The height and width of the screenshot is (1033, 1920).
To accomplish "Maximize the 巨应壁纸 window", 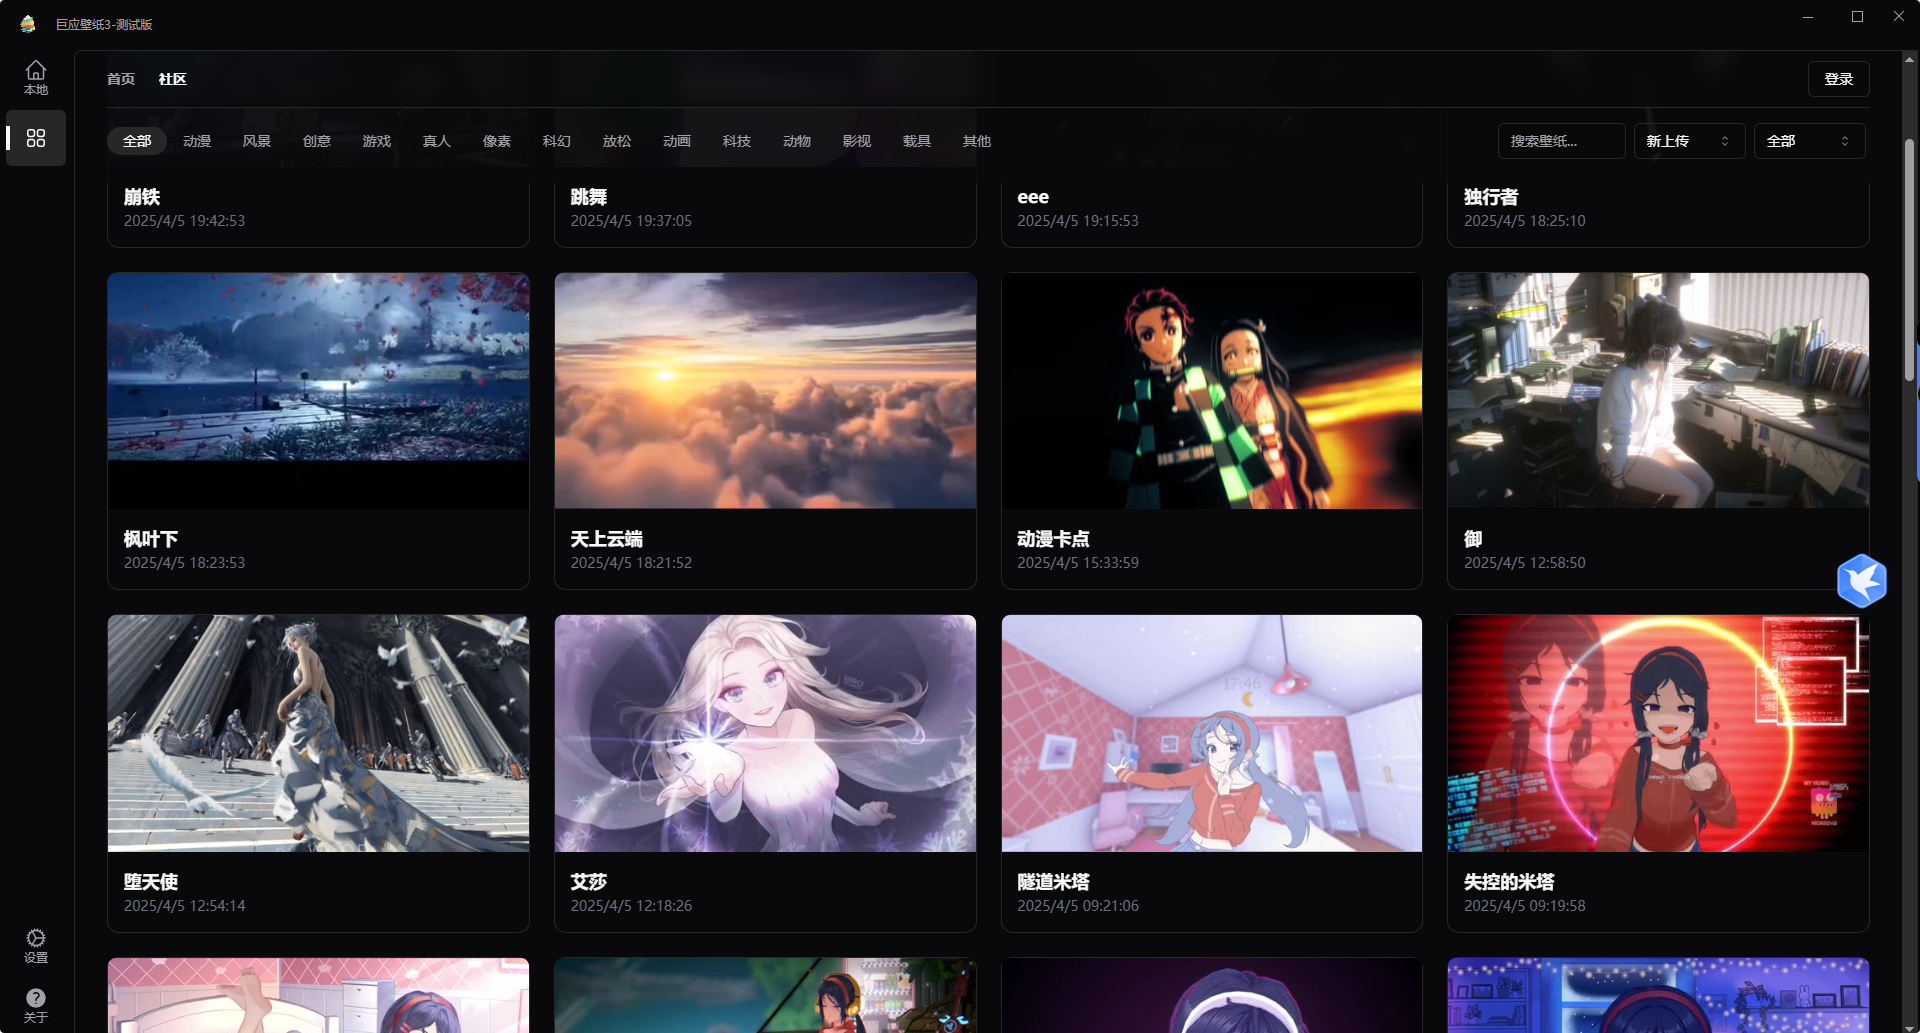I will [1857, 17].
